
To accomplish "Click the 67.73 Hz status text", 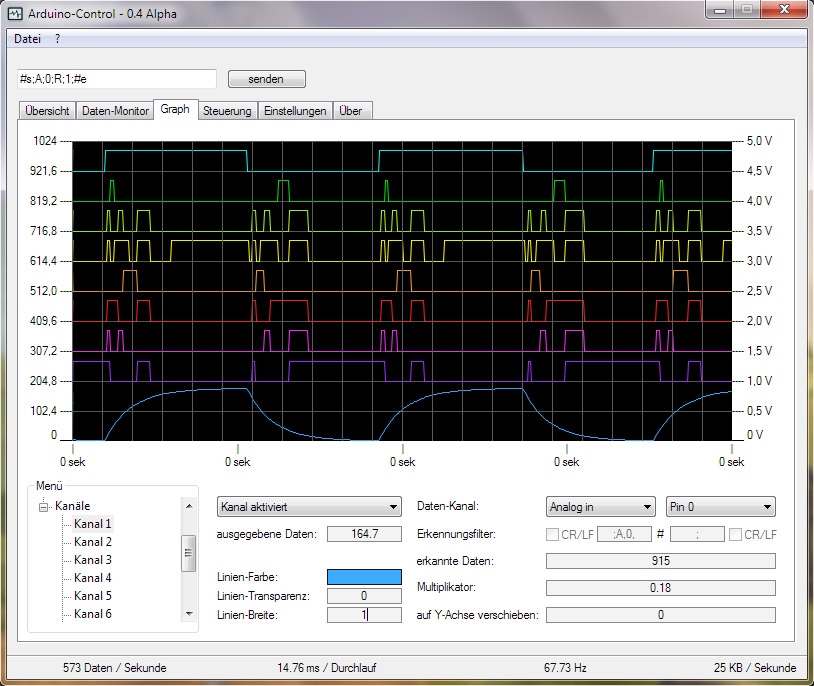I will click(565, 668).
